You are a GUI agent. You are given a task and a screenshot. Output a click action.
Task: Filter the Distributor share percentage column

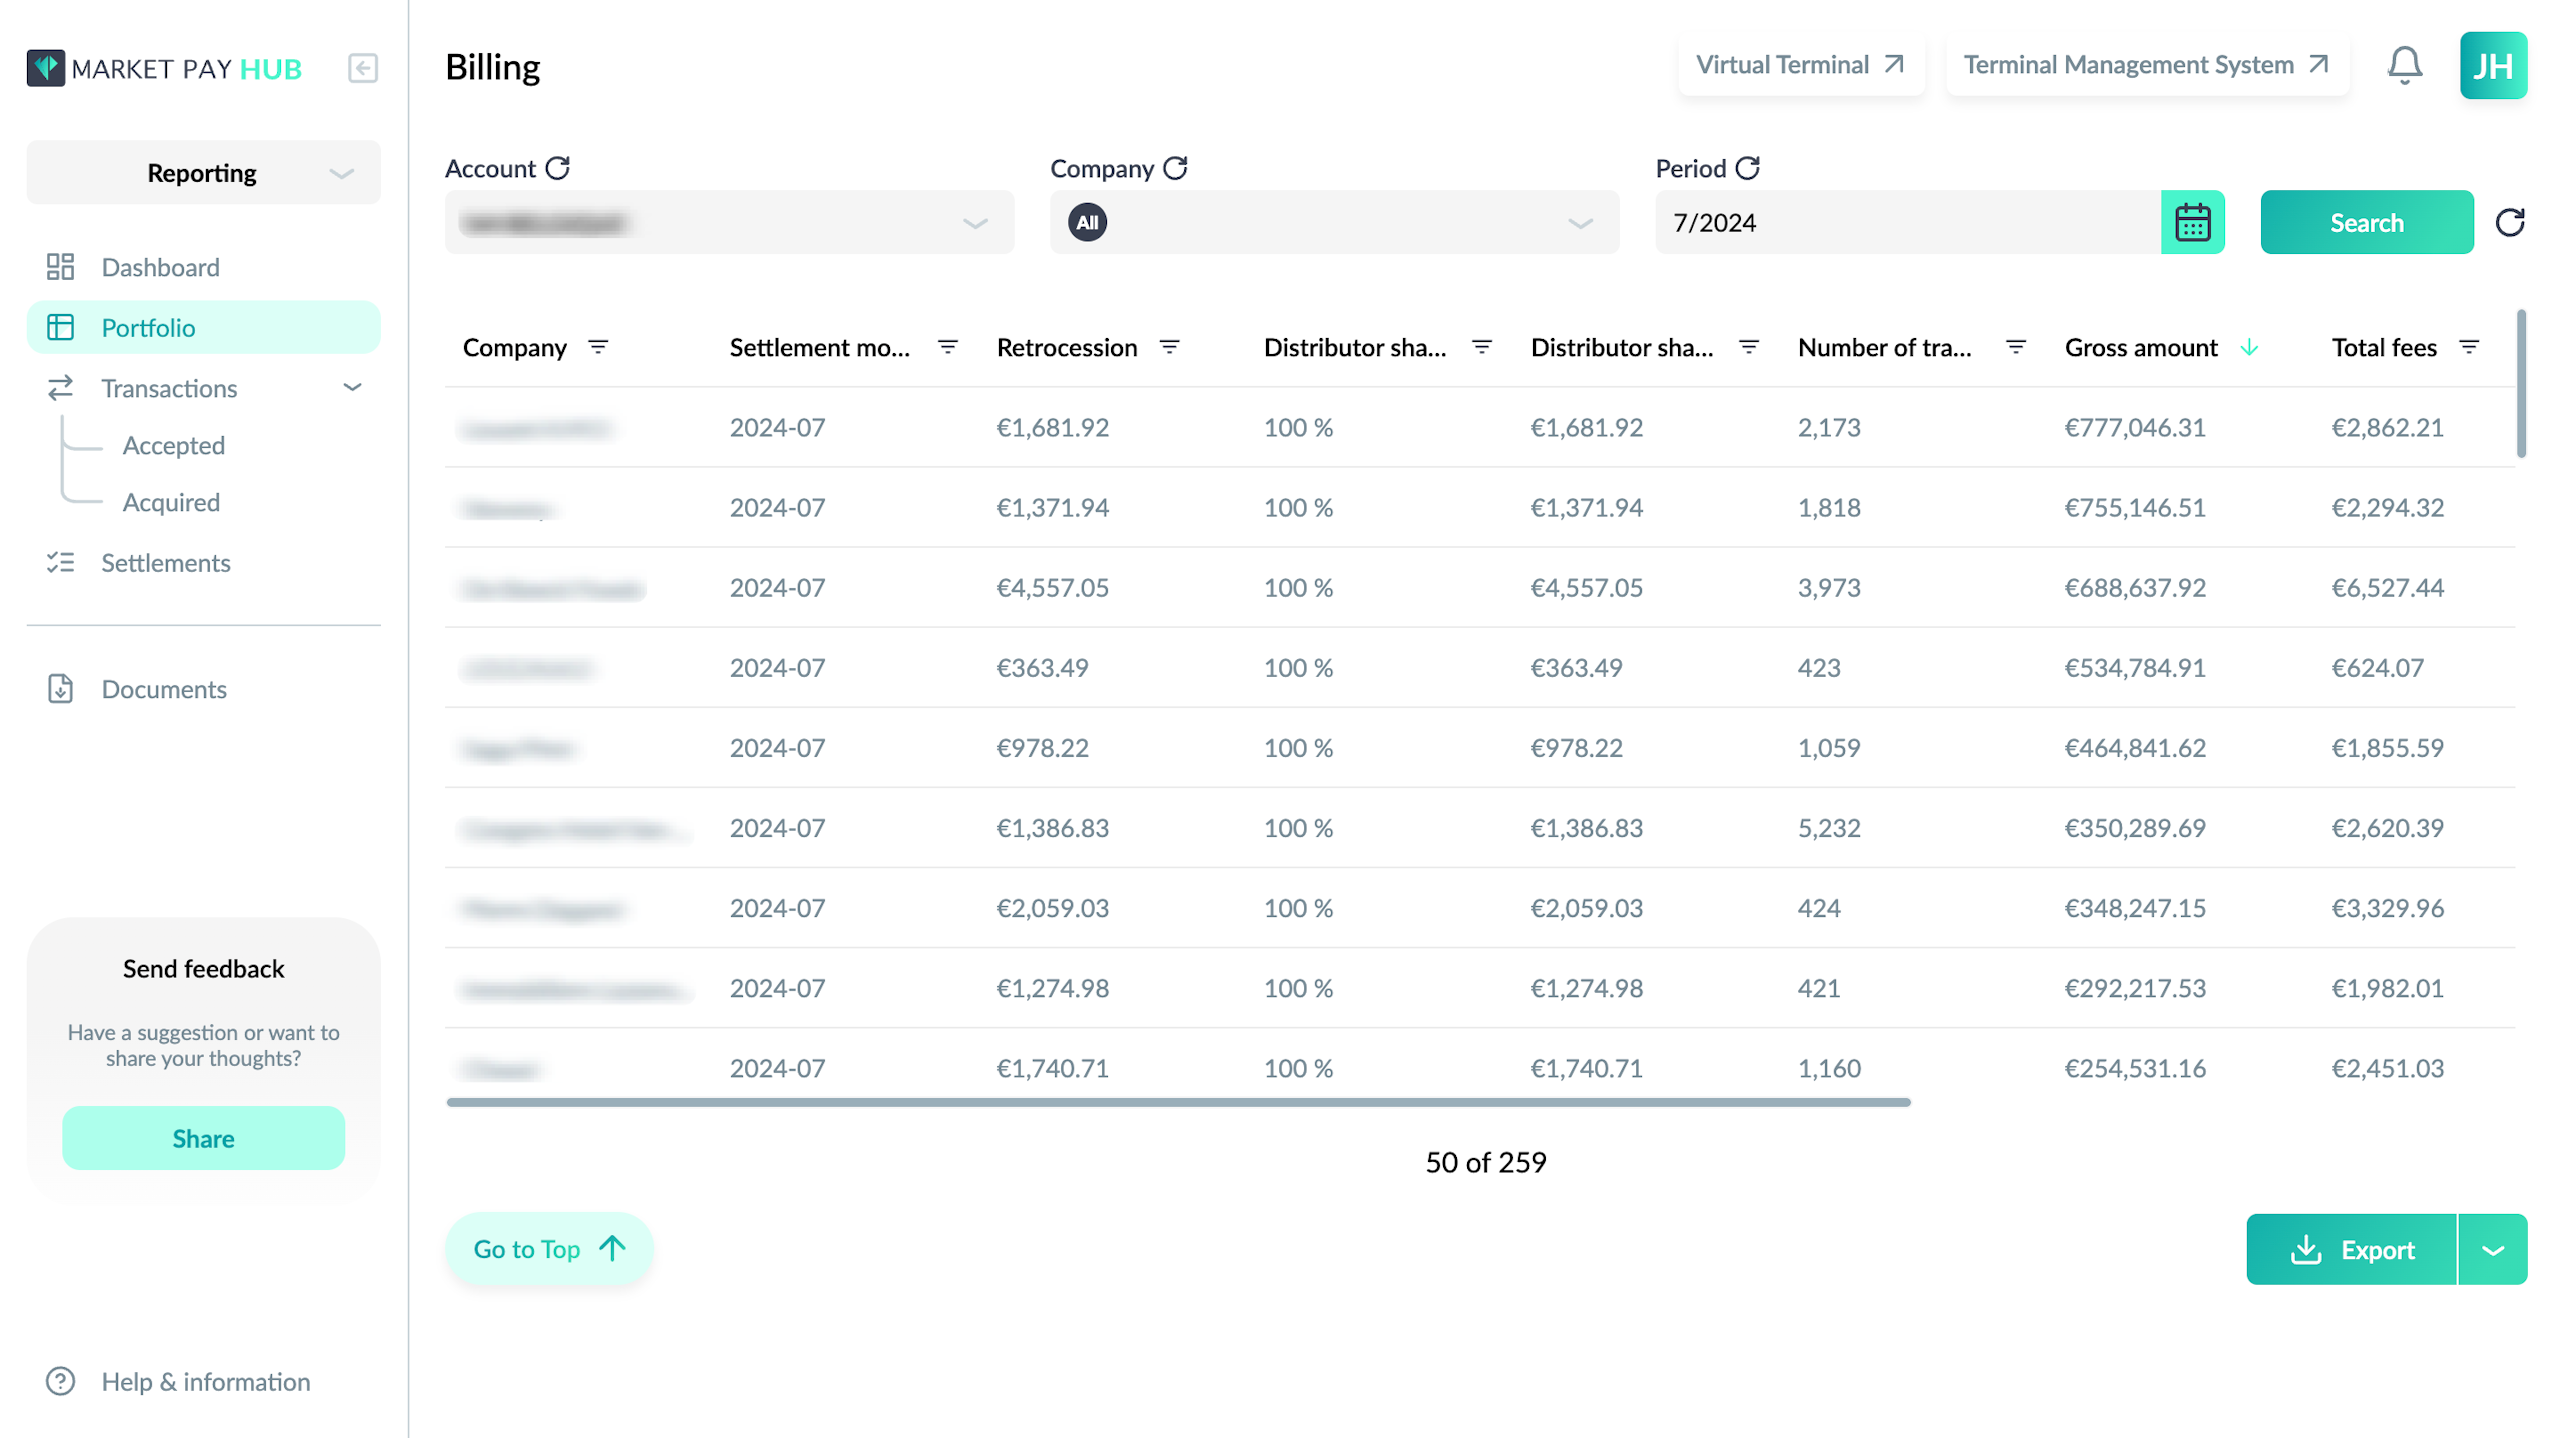point(1482,347)
